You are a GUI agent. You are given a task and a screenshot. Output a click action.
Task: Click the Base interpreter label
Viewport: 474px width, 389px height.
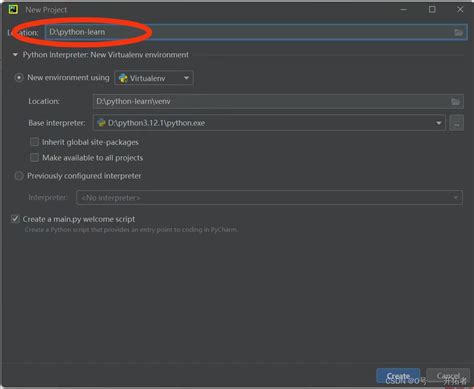[x=57, y=123]
